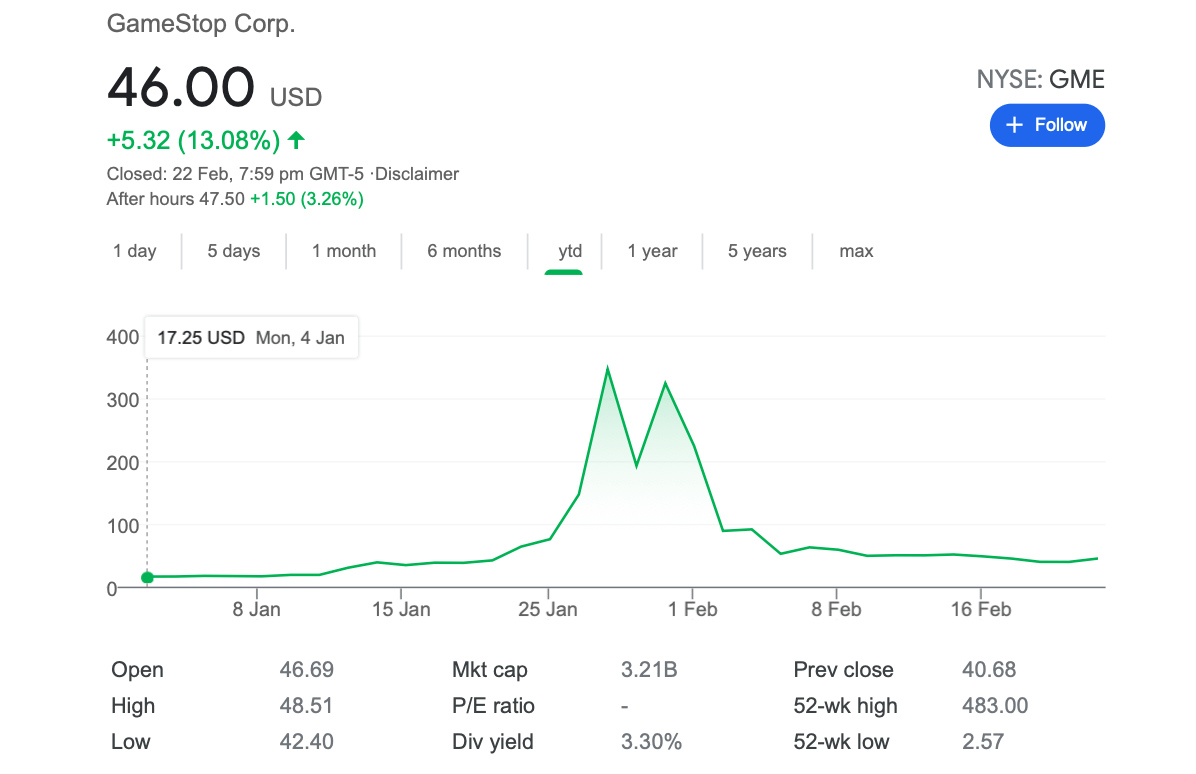Open the Disclaimer link

(416, 174)
